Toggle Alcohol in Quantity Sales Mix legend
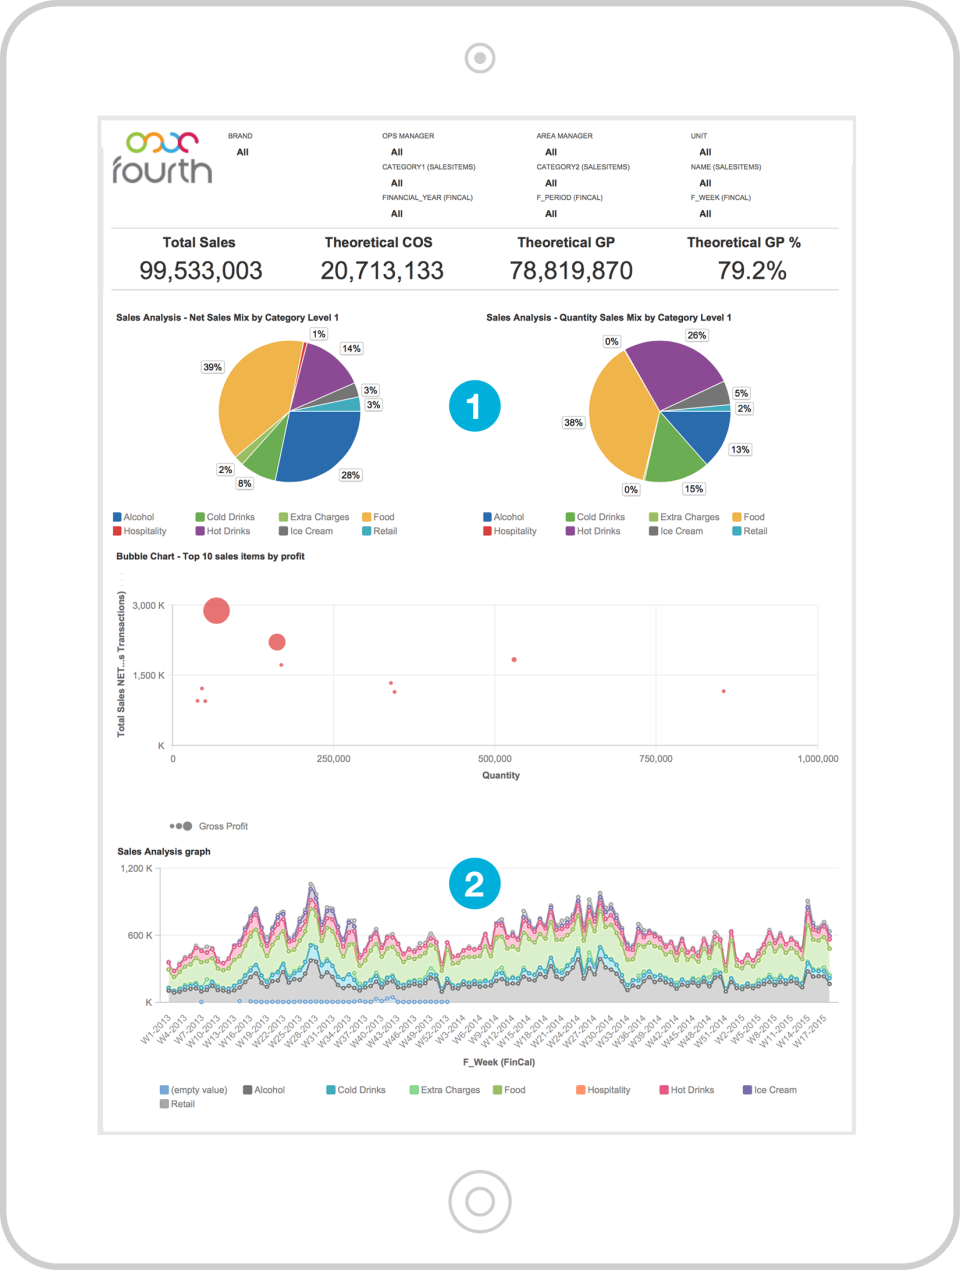The height and width of the screenshot is (1270, 960). [x=503, y=517]
